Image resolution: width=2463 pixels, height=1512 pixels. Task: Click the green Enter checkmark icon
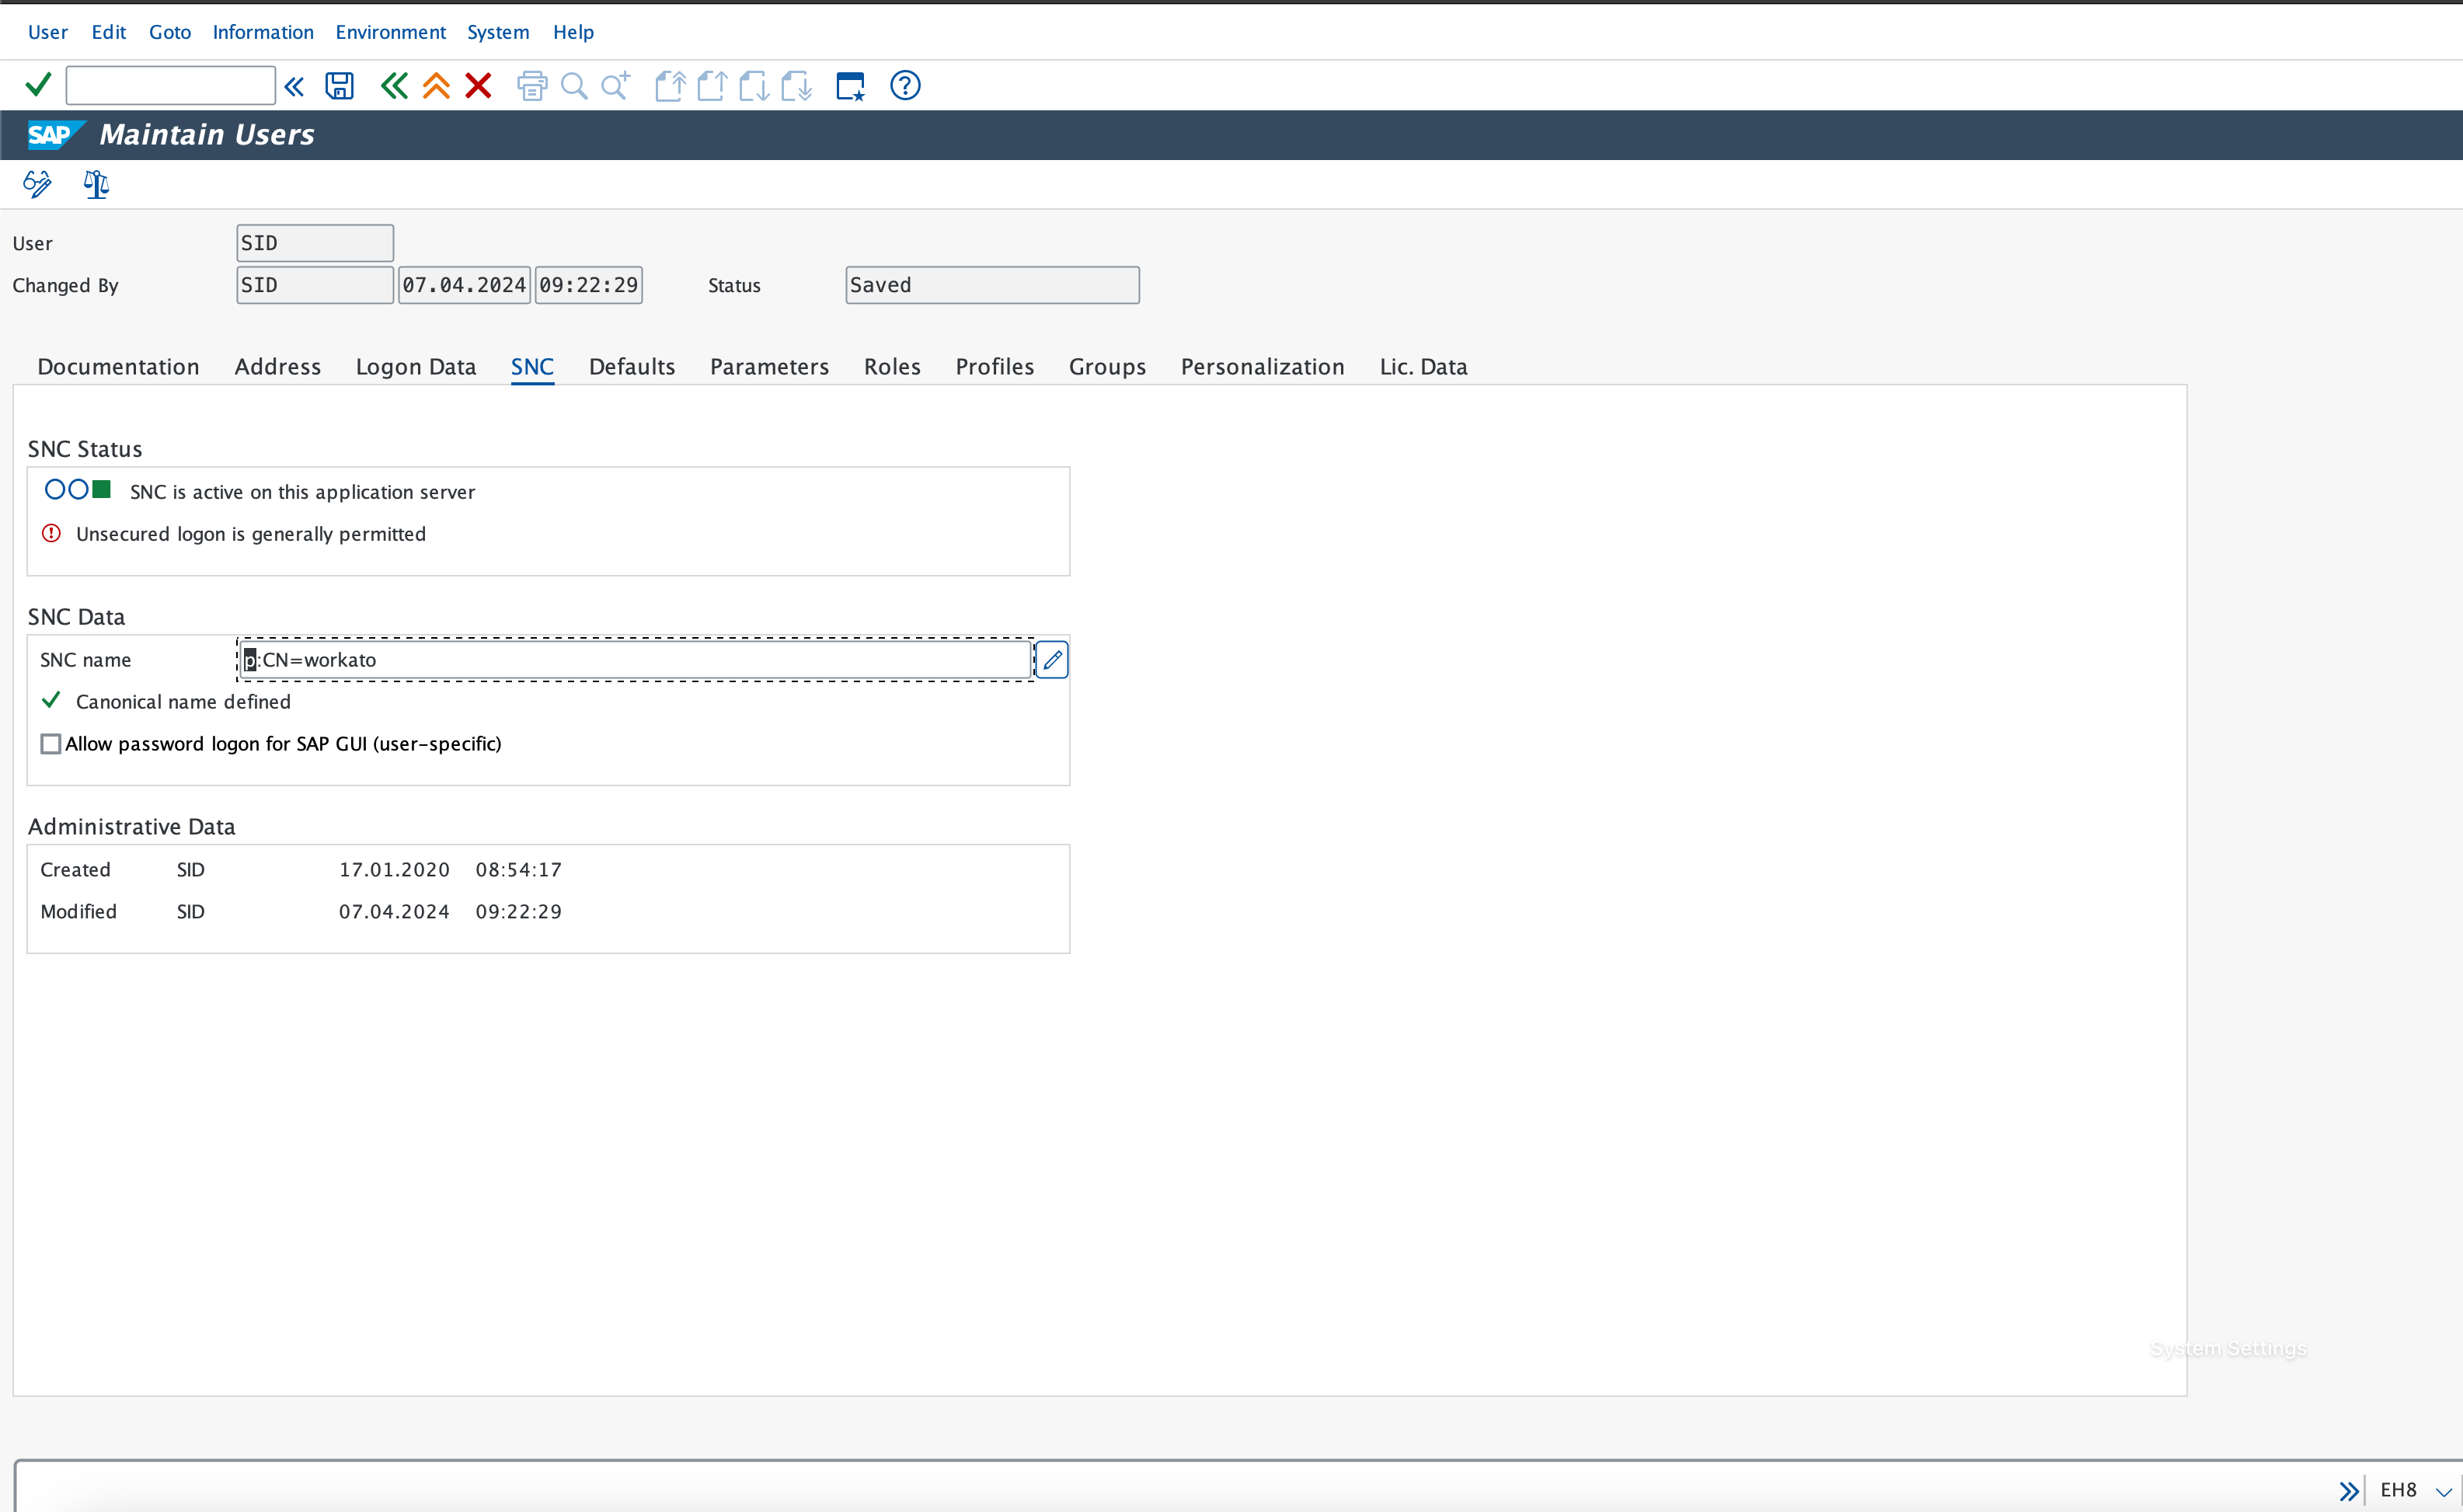[38, 85]
